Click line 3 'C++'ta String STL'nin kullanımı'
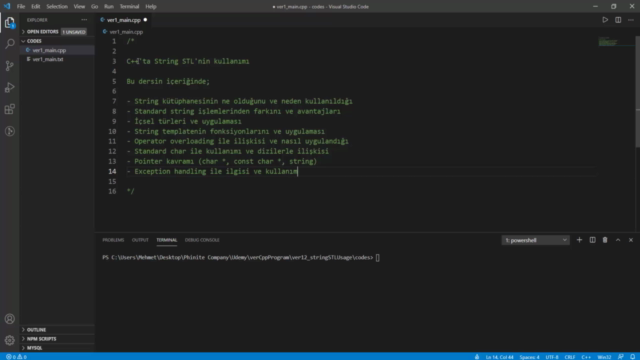This screenshot has width=640, height=360. 188,61
